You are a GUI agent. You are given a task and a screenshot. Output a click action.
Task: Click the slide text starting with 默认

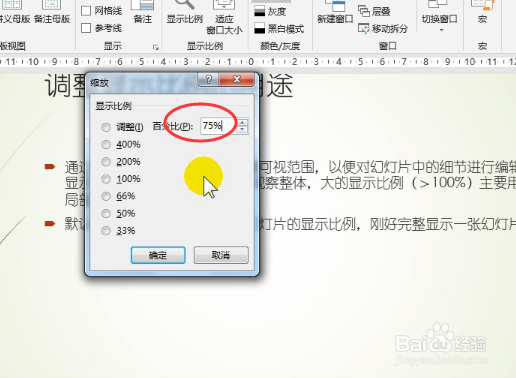pos(290,224)
